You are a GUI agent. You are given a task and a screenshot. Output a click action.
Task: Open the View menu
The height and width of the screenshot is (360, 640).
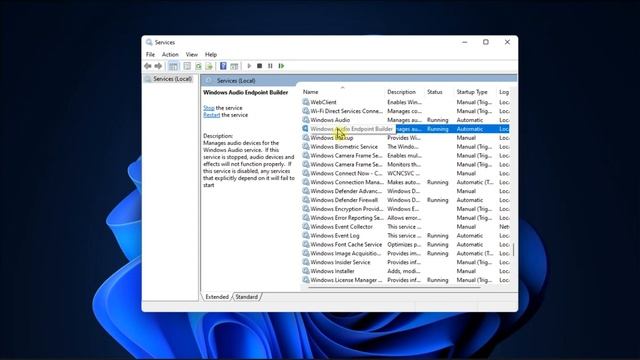191,54
